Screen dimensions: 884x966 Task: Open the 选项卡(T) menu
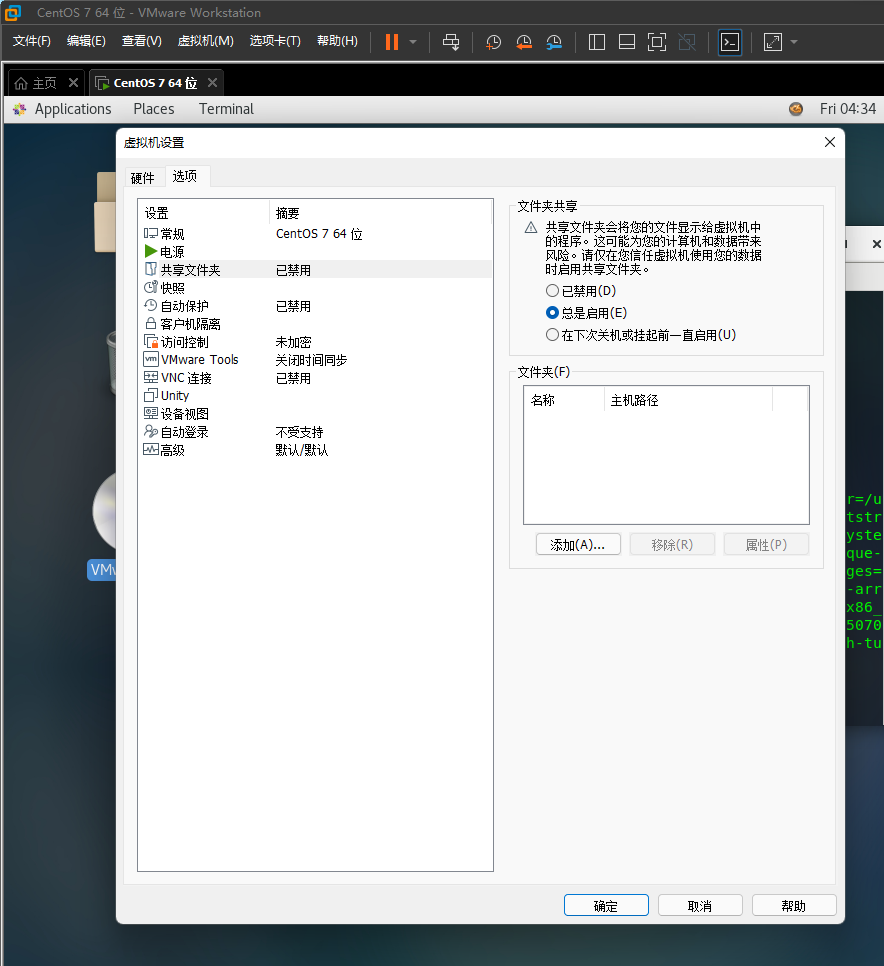pos(275,41)
